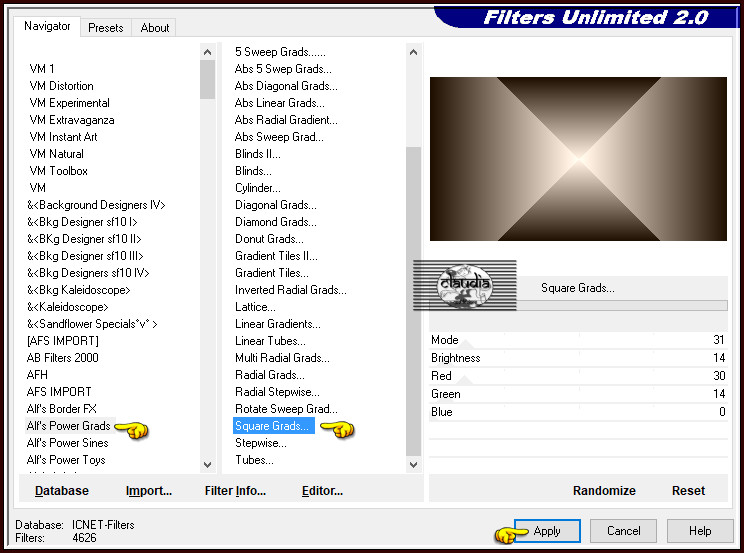Select Diamond Grads... filter
Image resolution: width=744 pixels, height=553 pixels.
click(x=276, y=222)
